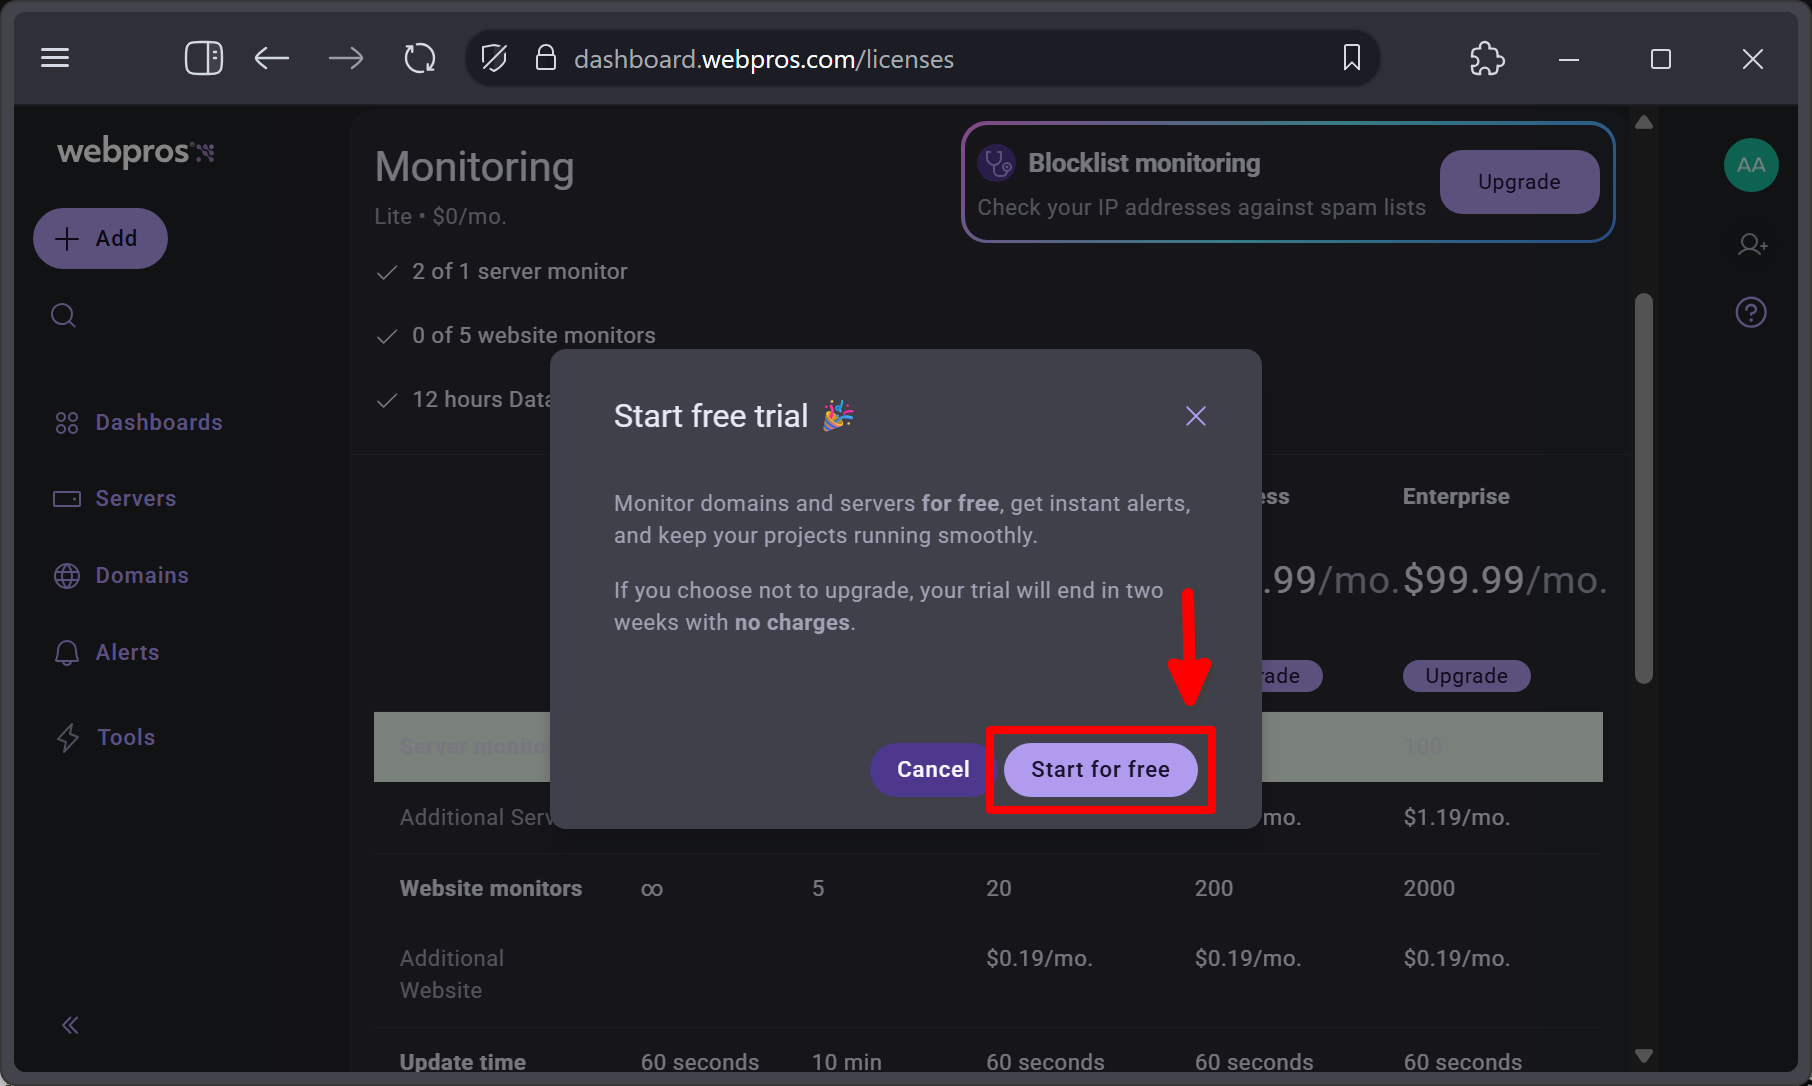Click the 'Lite • $0/mo.' plan text

(440, 216)
